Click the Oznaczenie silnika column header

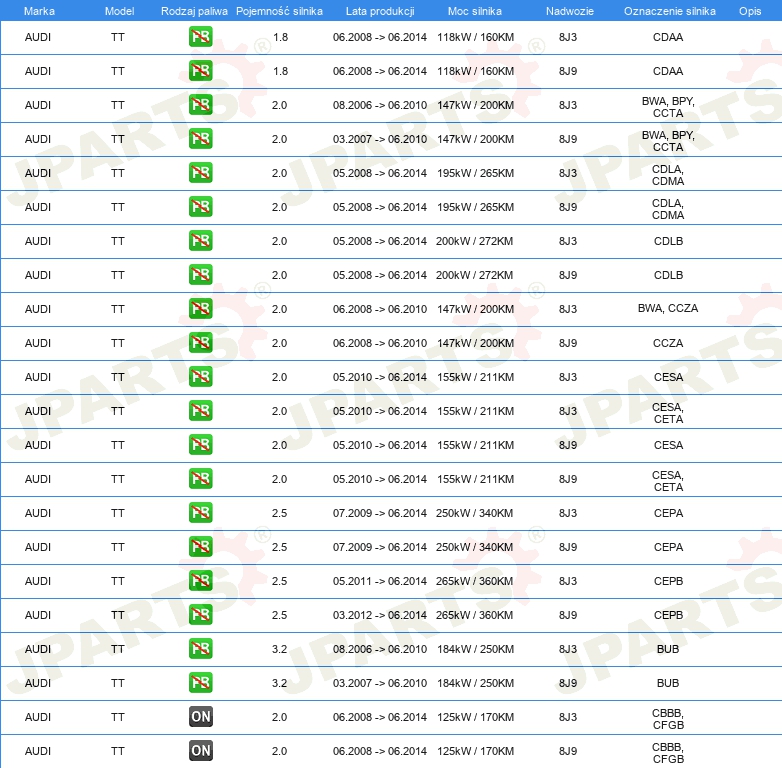coord(670,11)
